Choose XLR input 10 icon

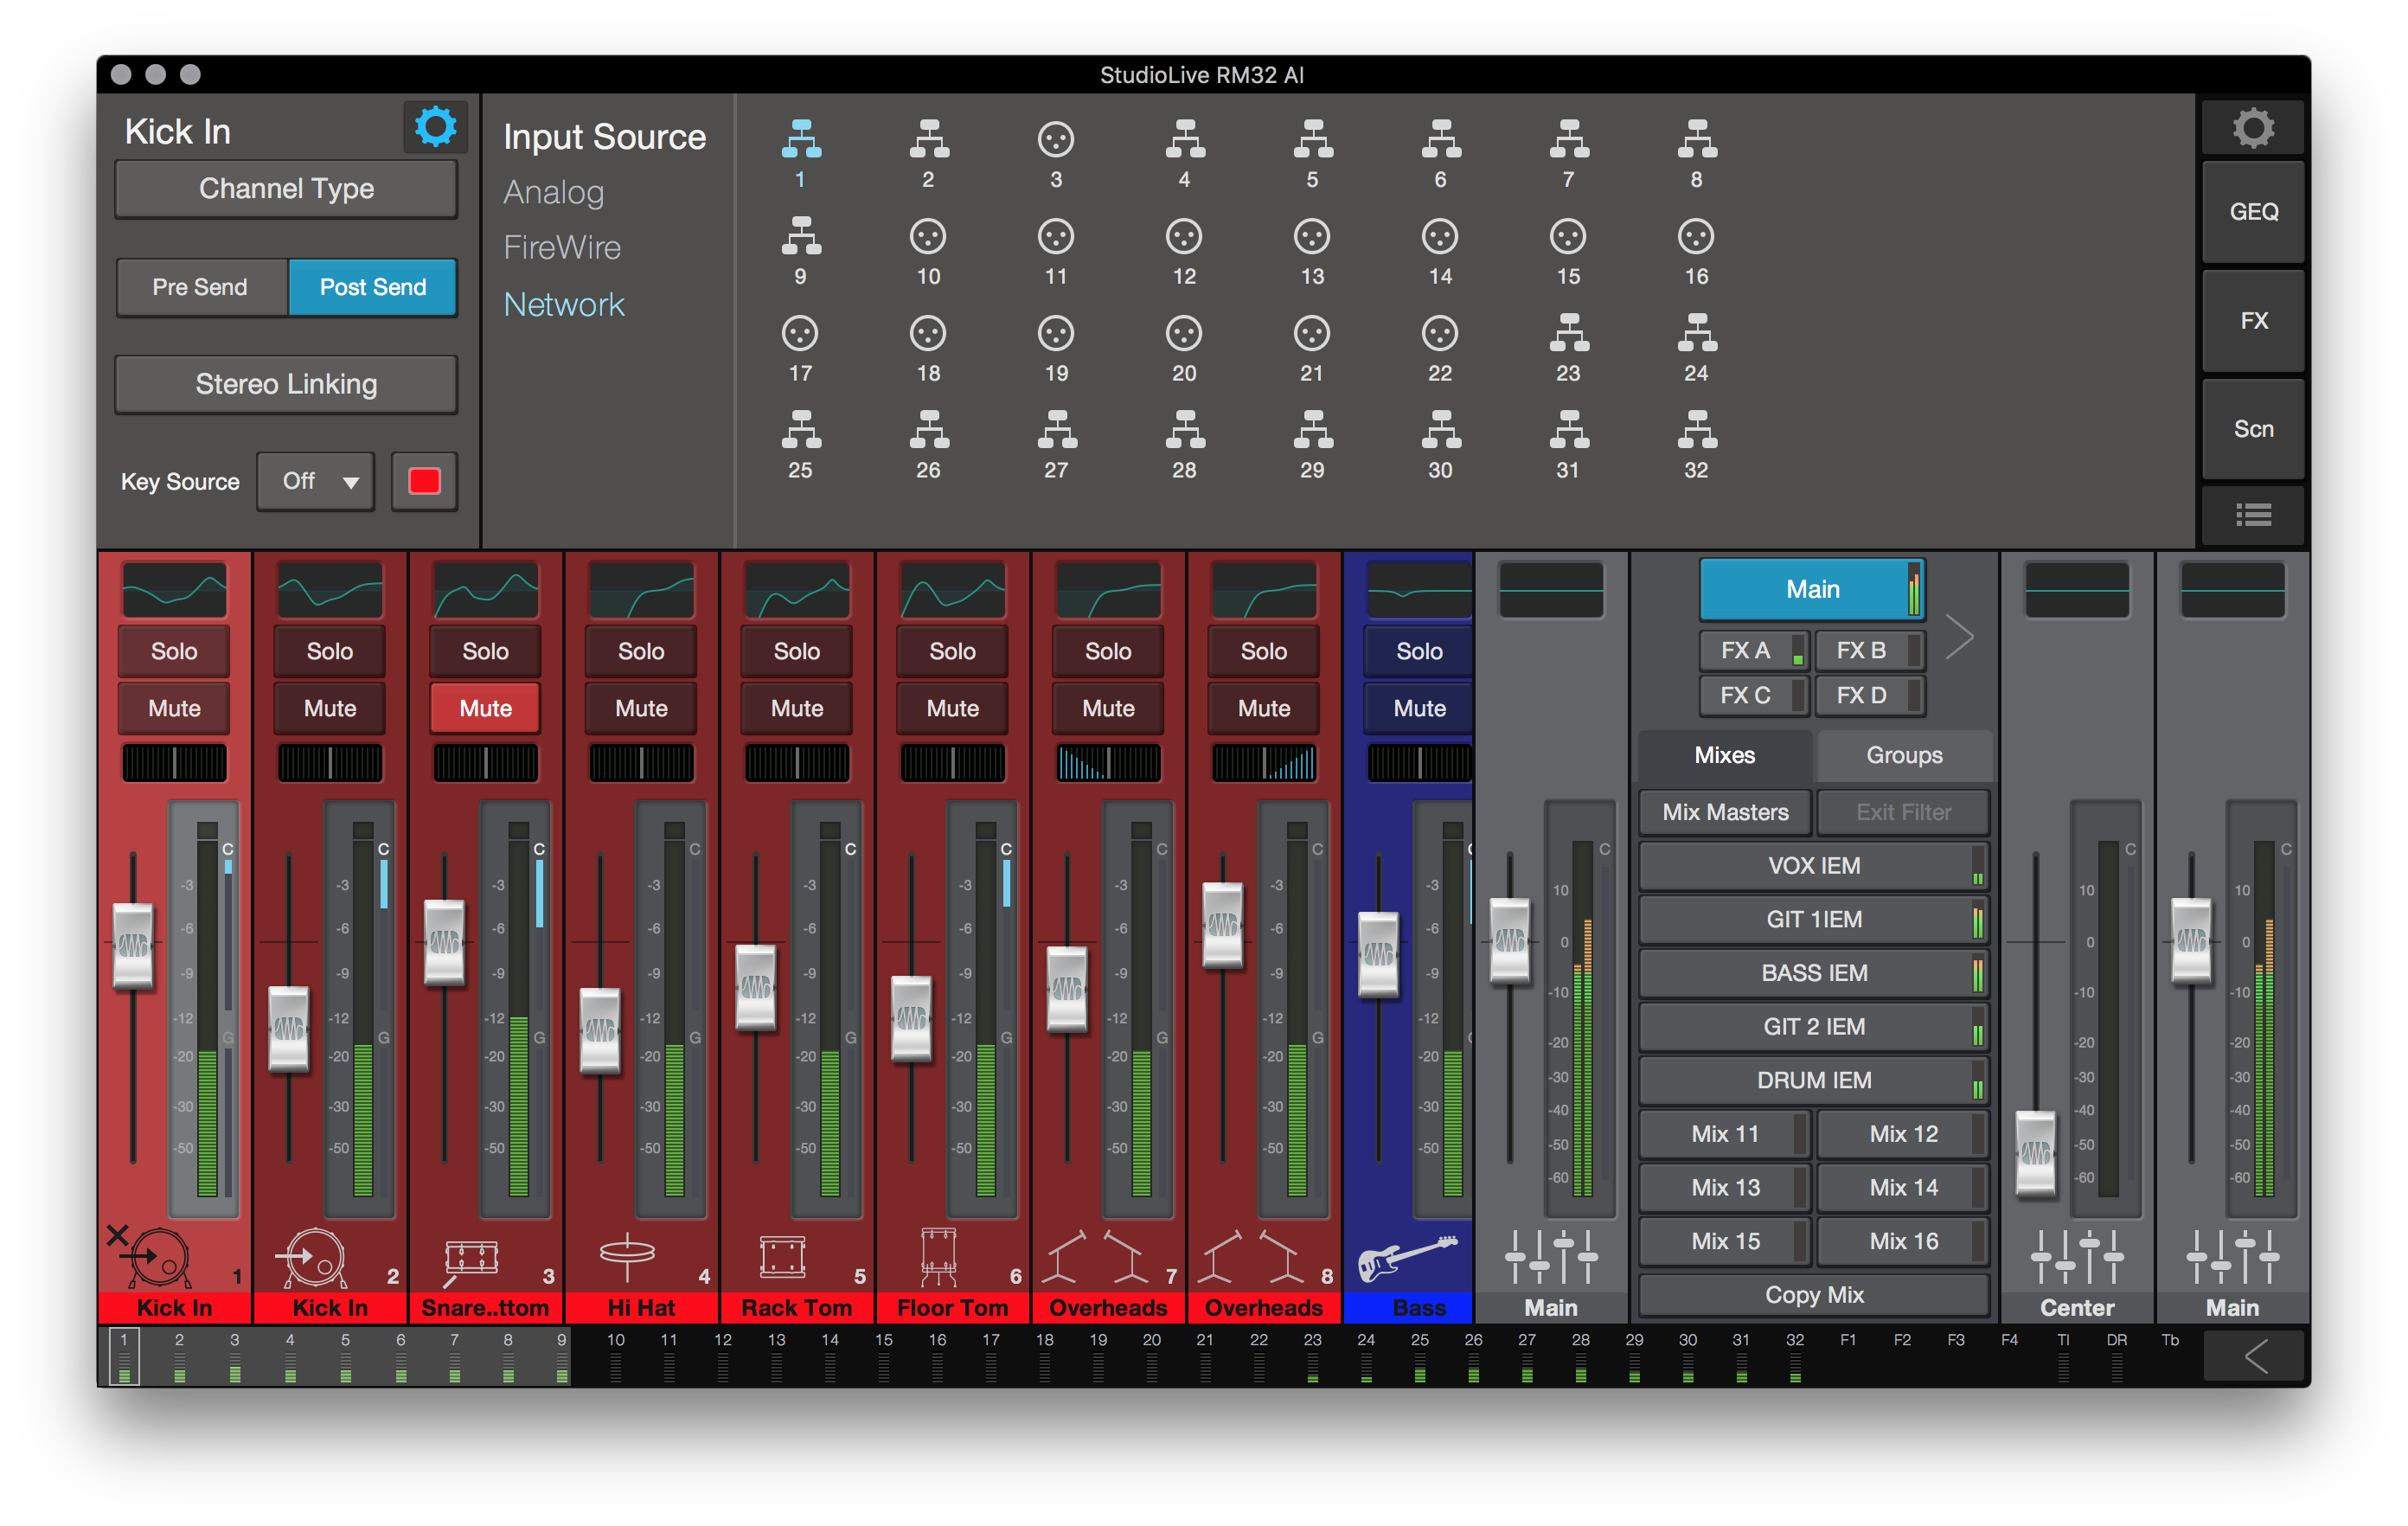(x=928, y=236)
